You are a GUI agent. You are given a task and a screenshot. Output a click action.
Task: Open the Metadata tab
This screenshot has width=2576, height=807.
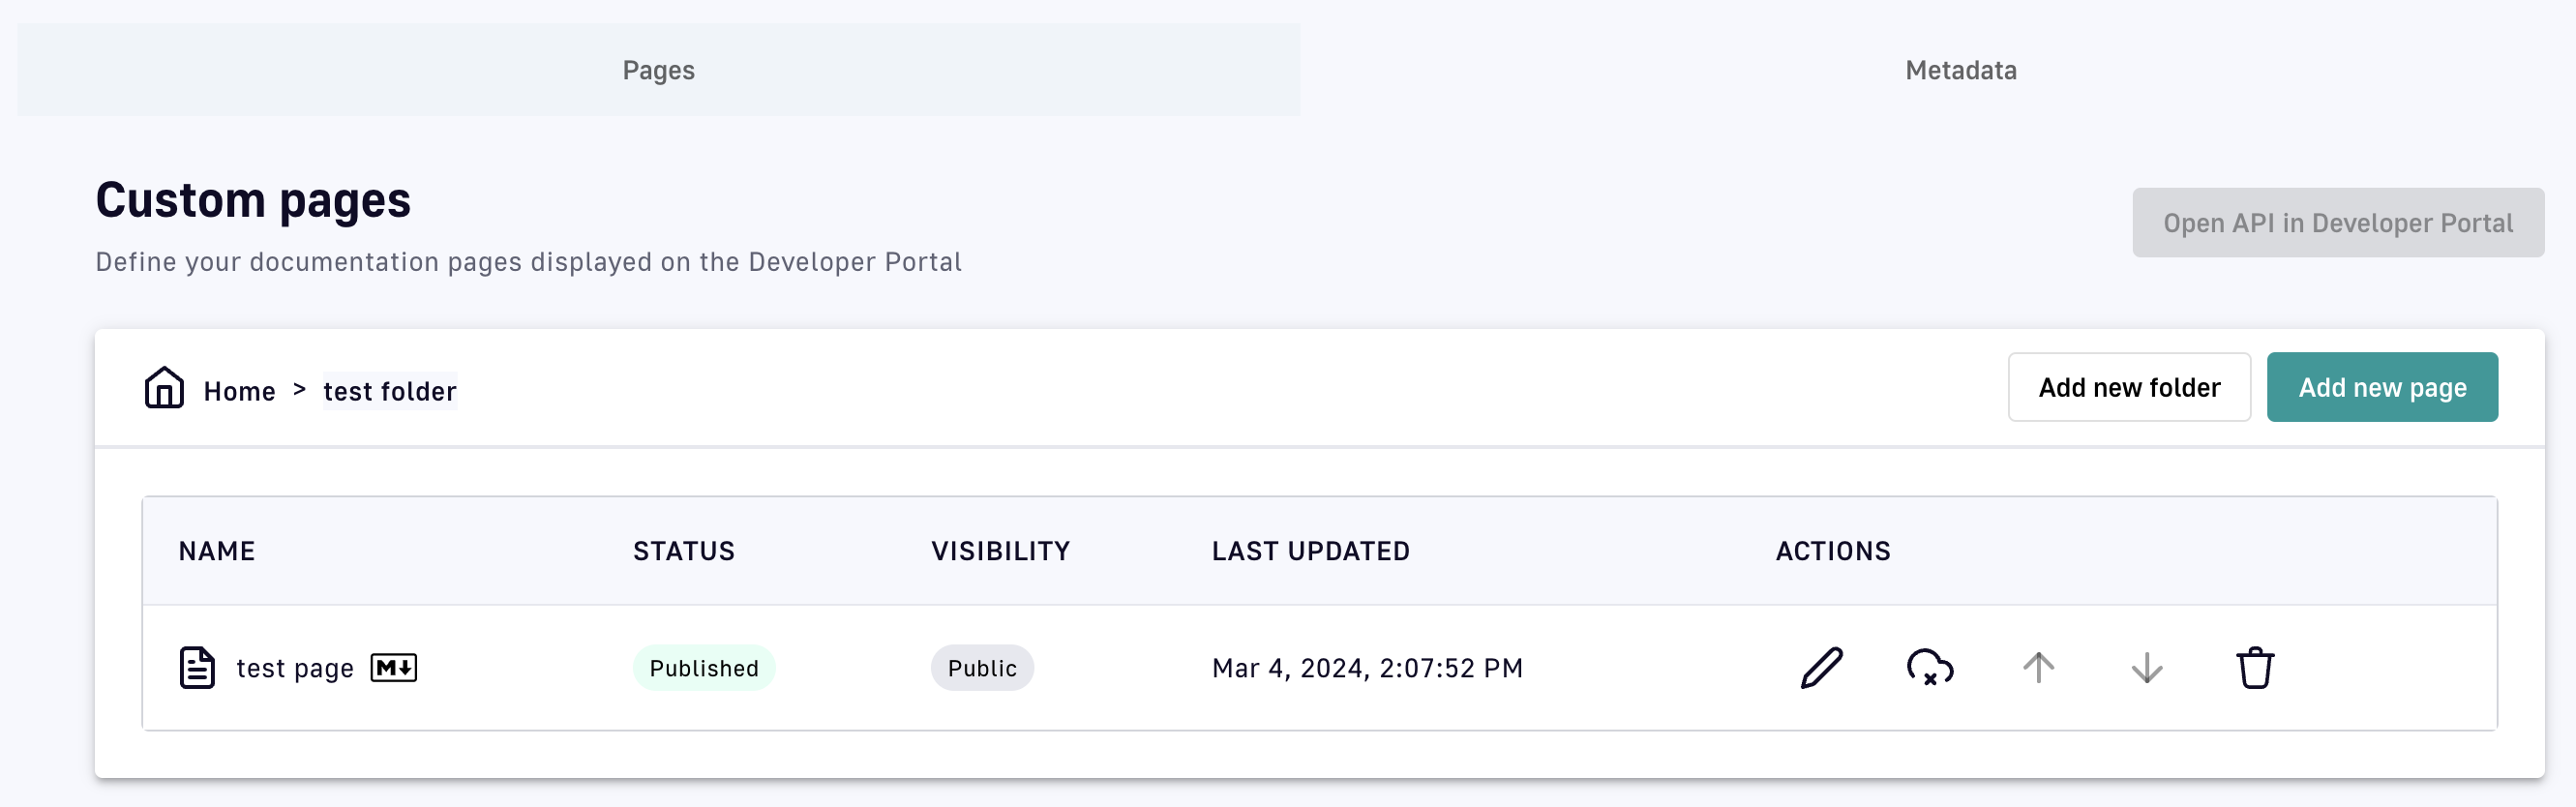pos(1960,70)
